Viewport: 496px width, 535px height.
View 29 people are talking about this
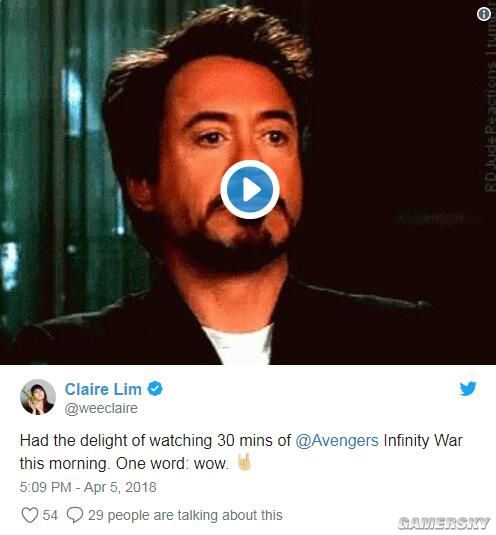click(x=185, y=515)
